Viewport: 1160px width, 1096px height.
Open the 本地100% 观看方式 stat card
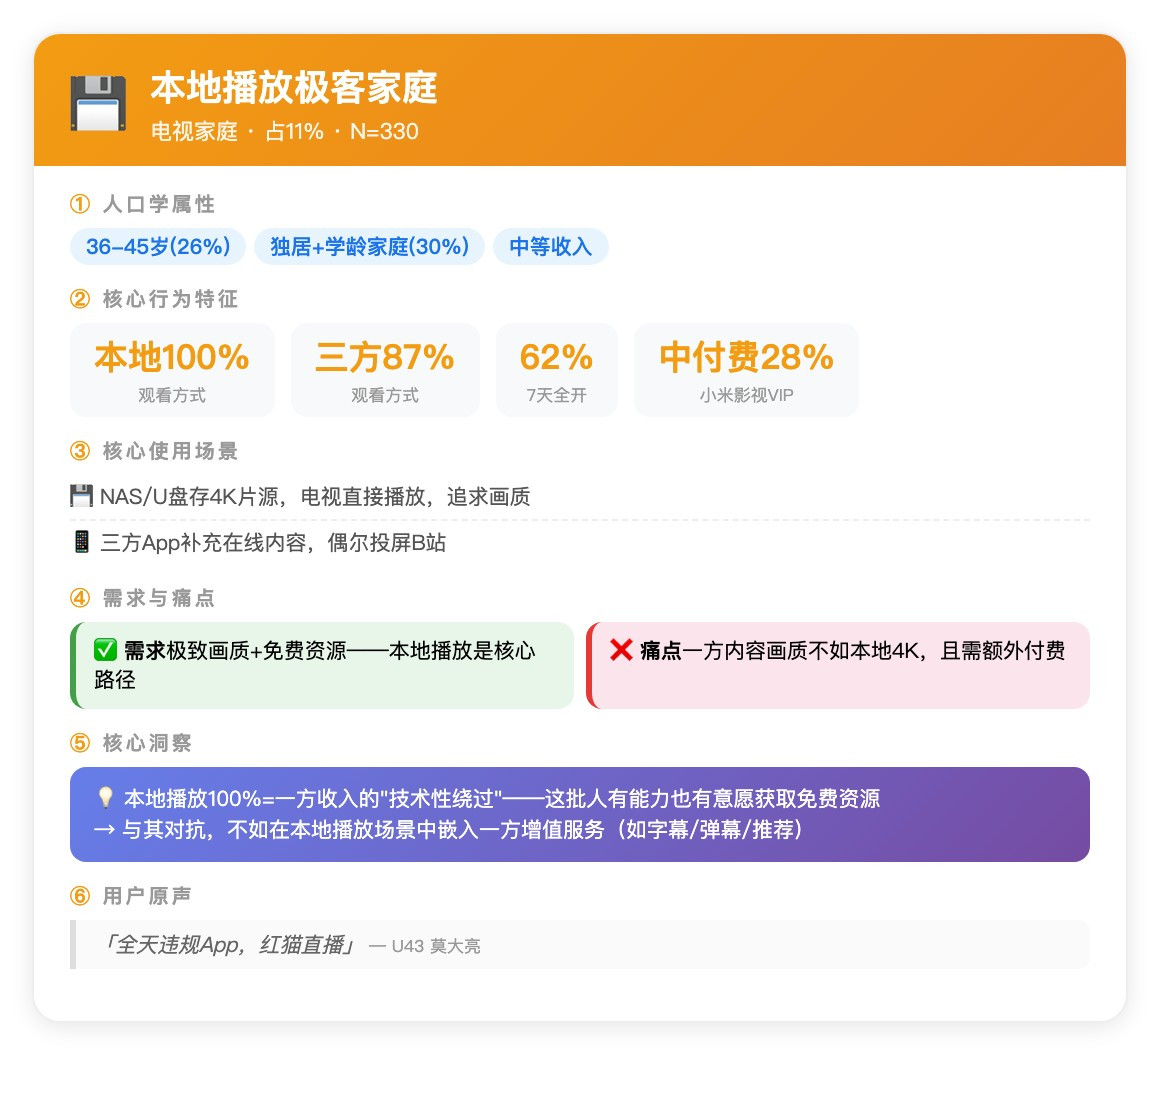[x=172, y=369]
